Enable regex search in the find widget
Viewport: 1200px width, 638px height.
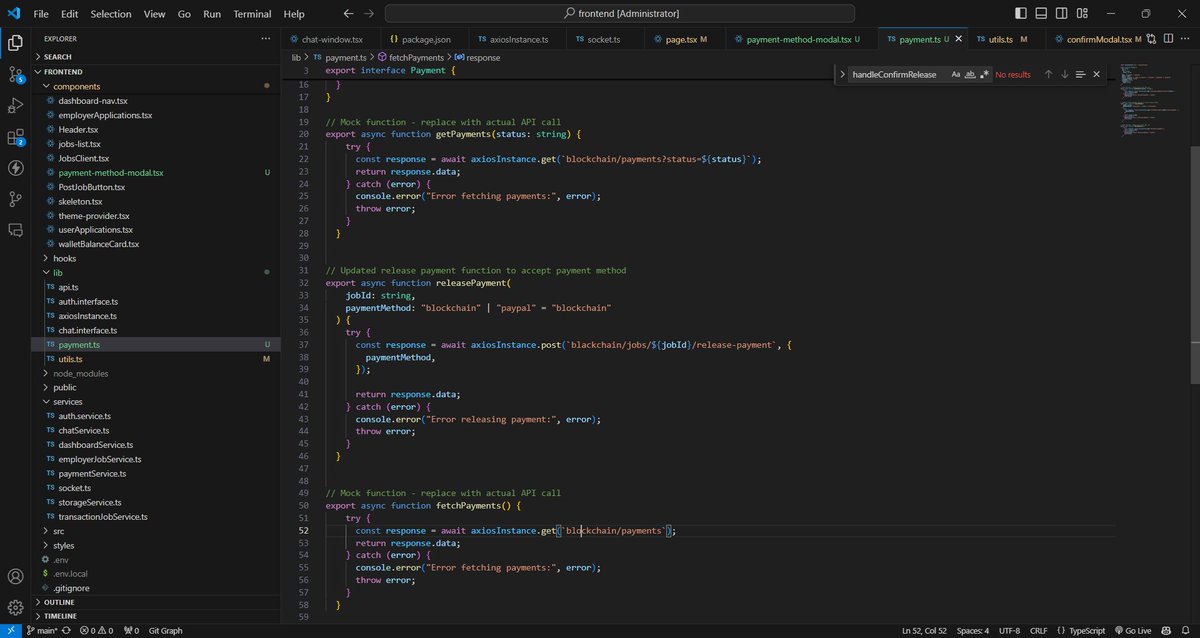tap(984, 74)
